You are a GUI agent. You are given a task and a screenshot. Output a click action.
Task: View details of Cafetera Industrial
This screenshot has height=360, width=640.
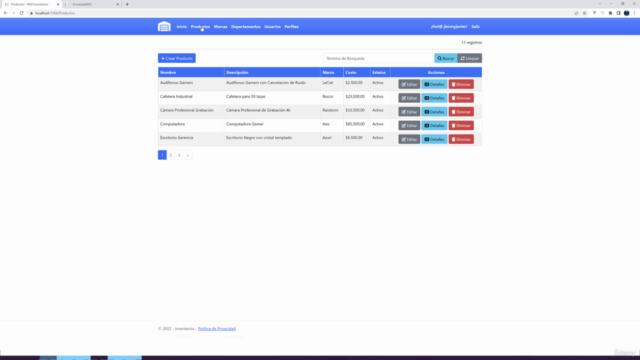pyautogui.click(x=434, y=98)
